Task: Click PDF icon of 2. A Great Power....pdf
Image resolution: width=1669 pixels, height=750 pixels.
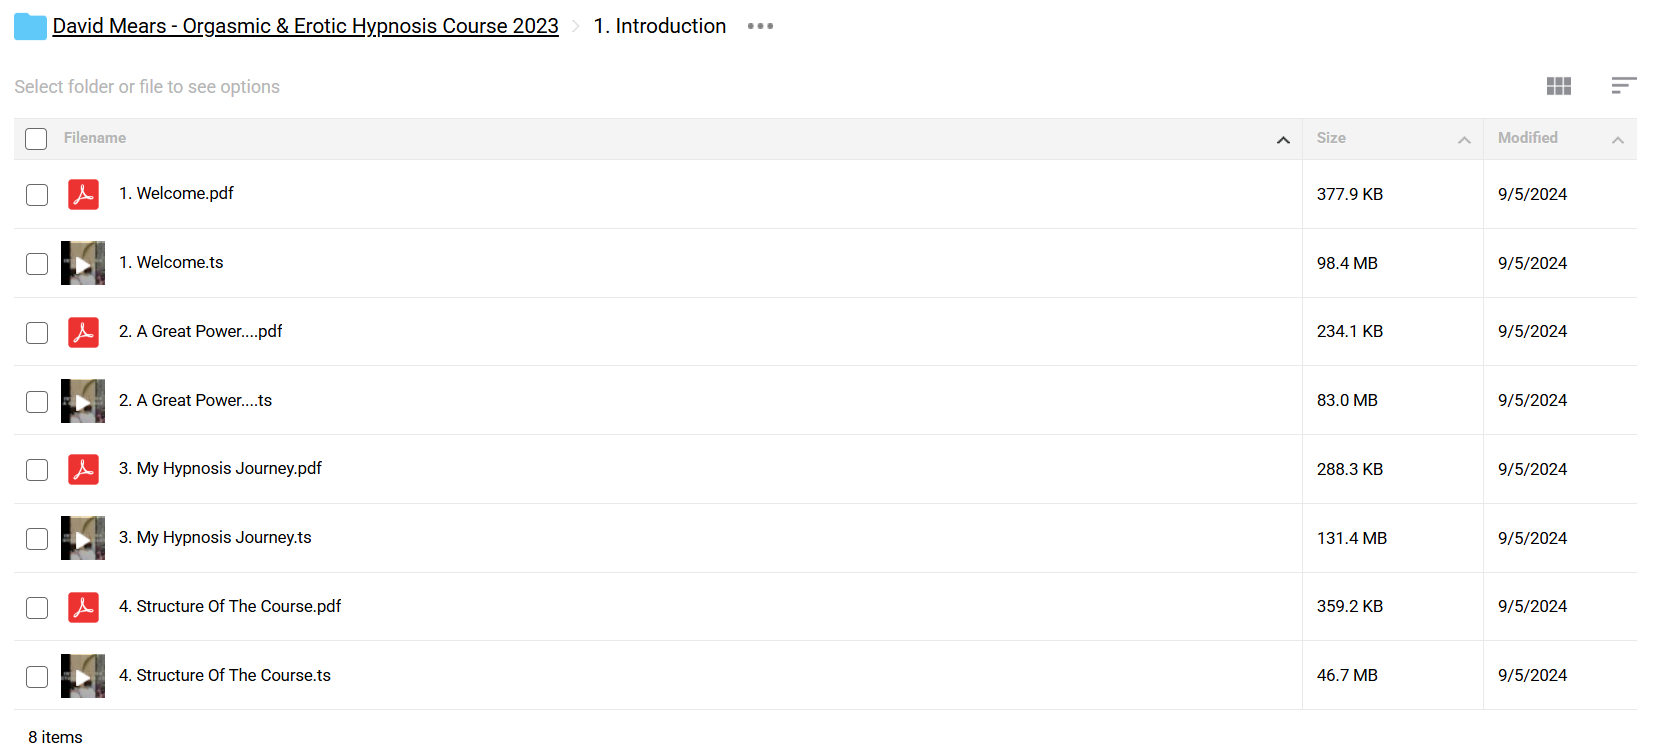Action: (83, 332)
